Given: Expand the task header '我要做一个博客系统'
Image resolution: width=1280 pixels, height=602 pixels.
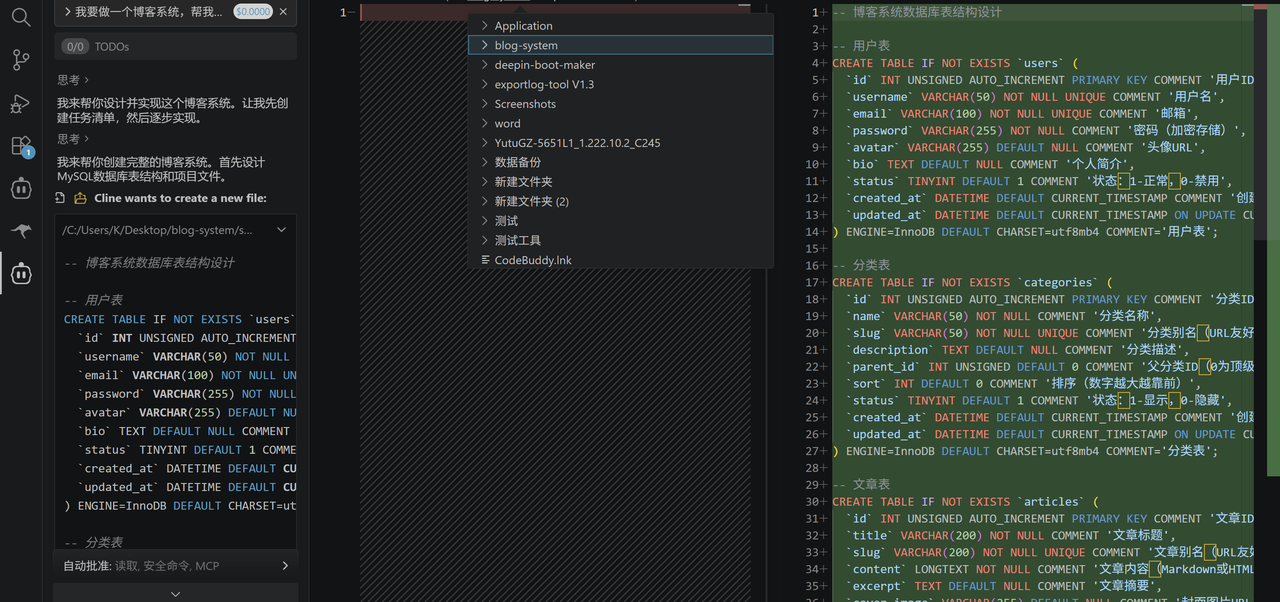Looking at the screenshot, I should click(x=66, y=12).
